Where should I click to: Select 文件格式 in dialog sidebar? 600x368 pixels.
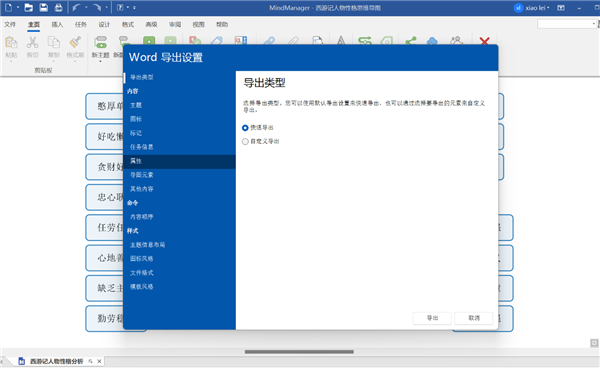tap(179, 273)
